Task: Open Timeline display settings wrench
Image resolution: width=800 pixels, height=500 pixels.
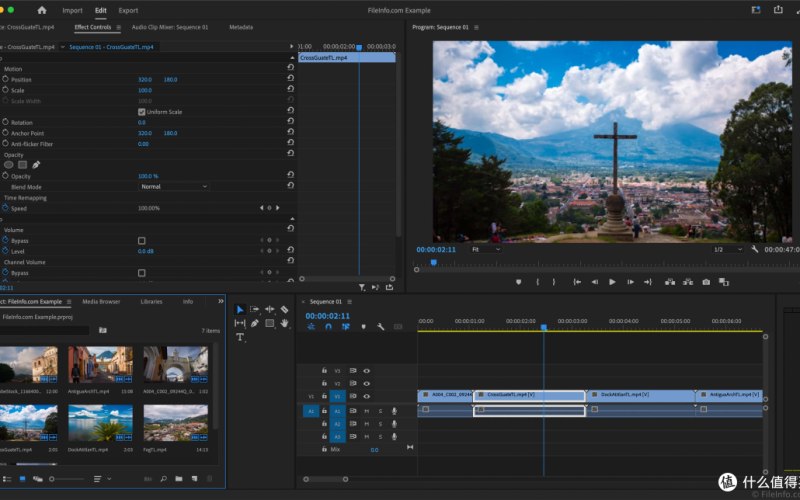Action: click(381, 327)
